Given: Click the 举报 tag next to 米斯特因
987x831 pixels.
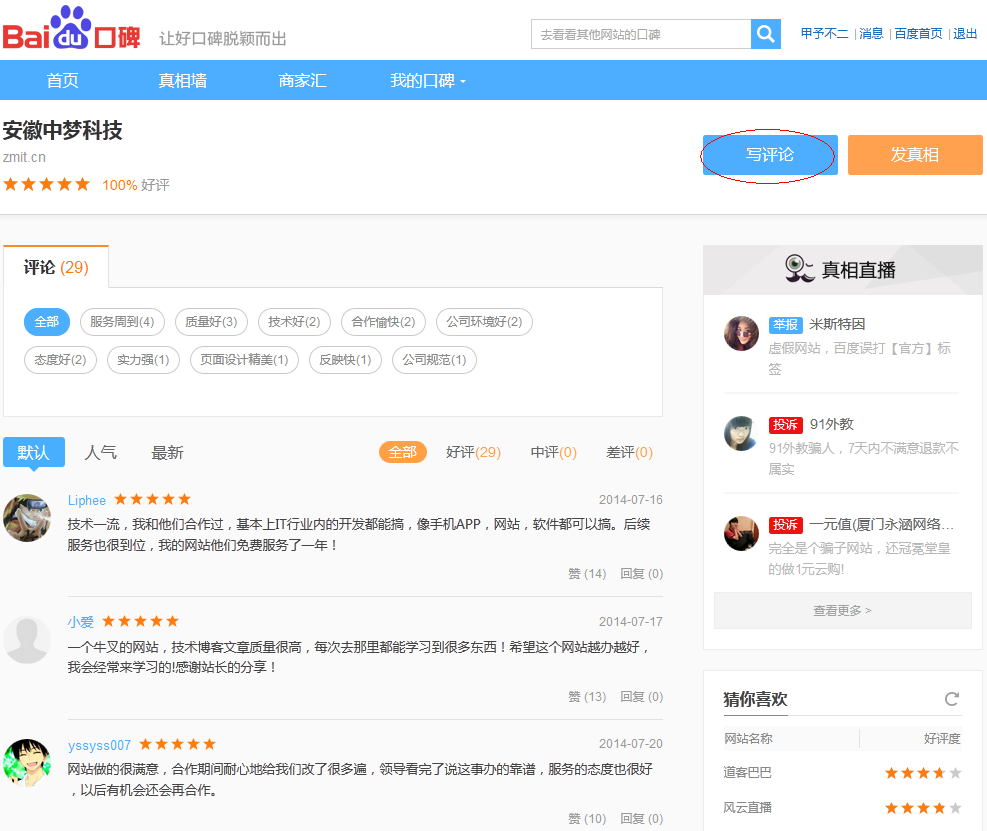Looking at the screenshot, I should tap(785, 325).
